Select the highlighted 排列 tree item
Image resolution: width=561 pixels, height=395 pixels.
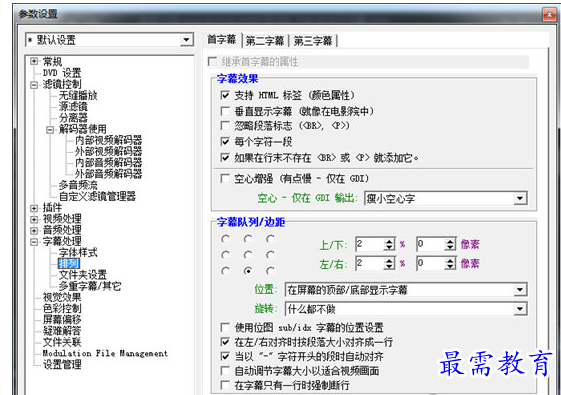point(69,264)
